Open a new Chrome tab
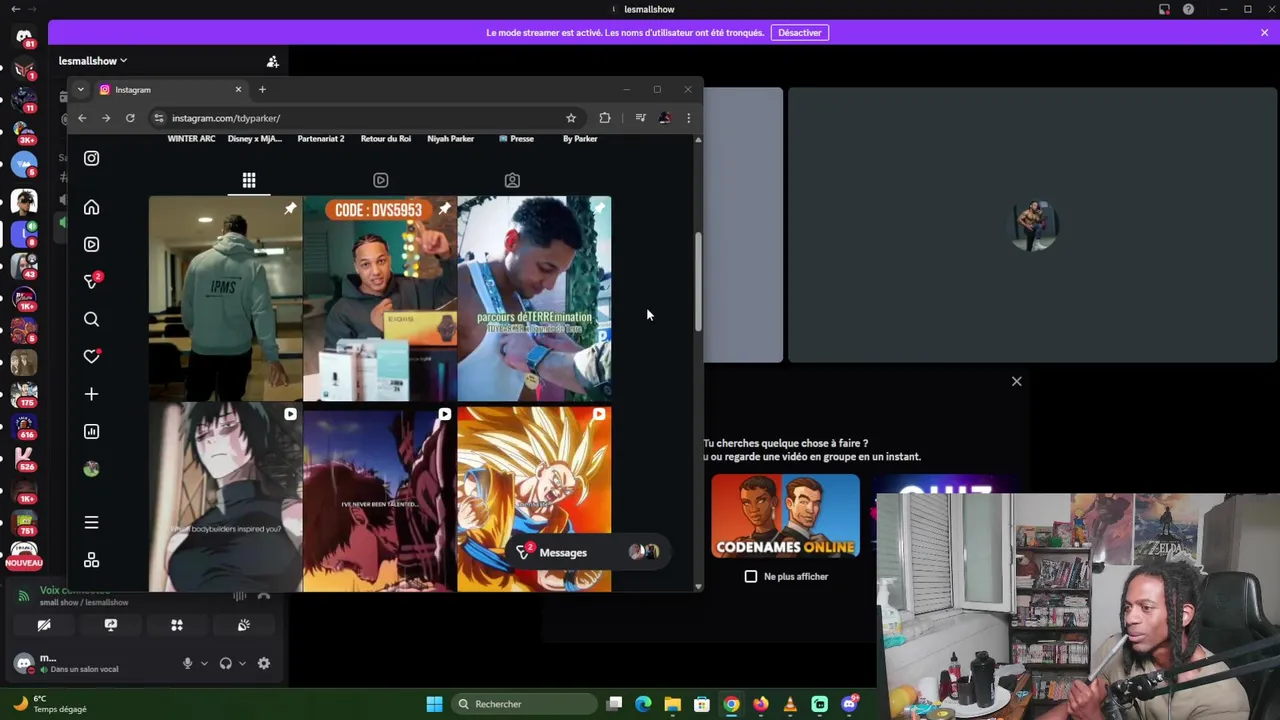 262,90
